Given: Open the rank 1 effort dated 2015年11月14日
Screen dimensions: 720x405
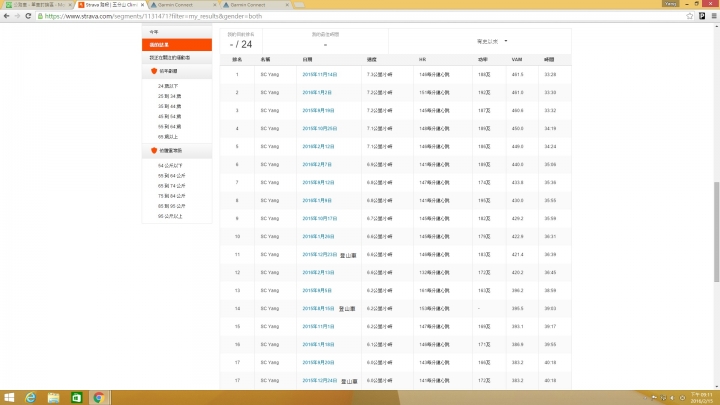Looking at the screenshot, I should (x=320, y=74).
